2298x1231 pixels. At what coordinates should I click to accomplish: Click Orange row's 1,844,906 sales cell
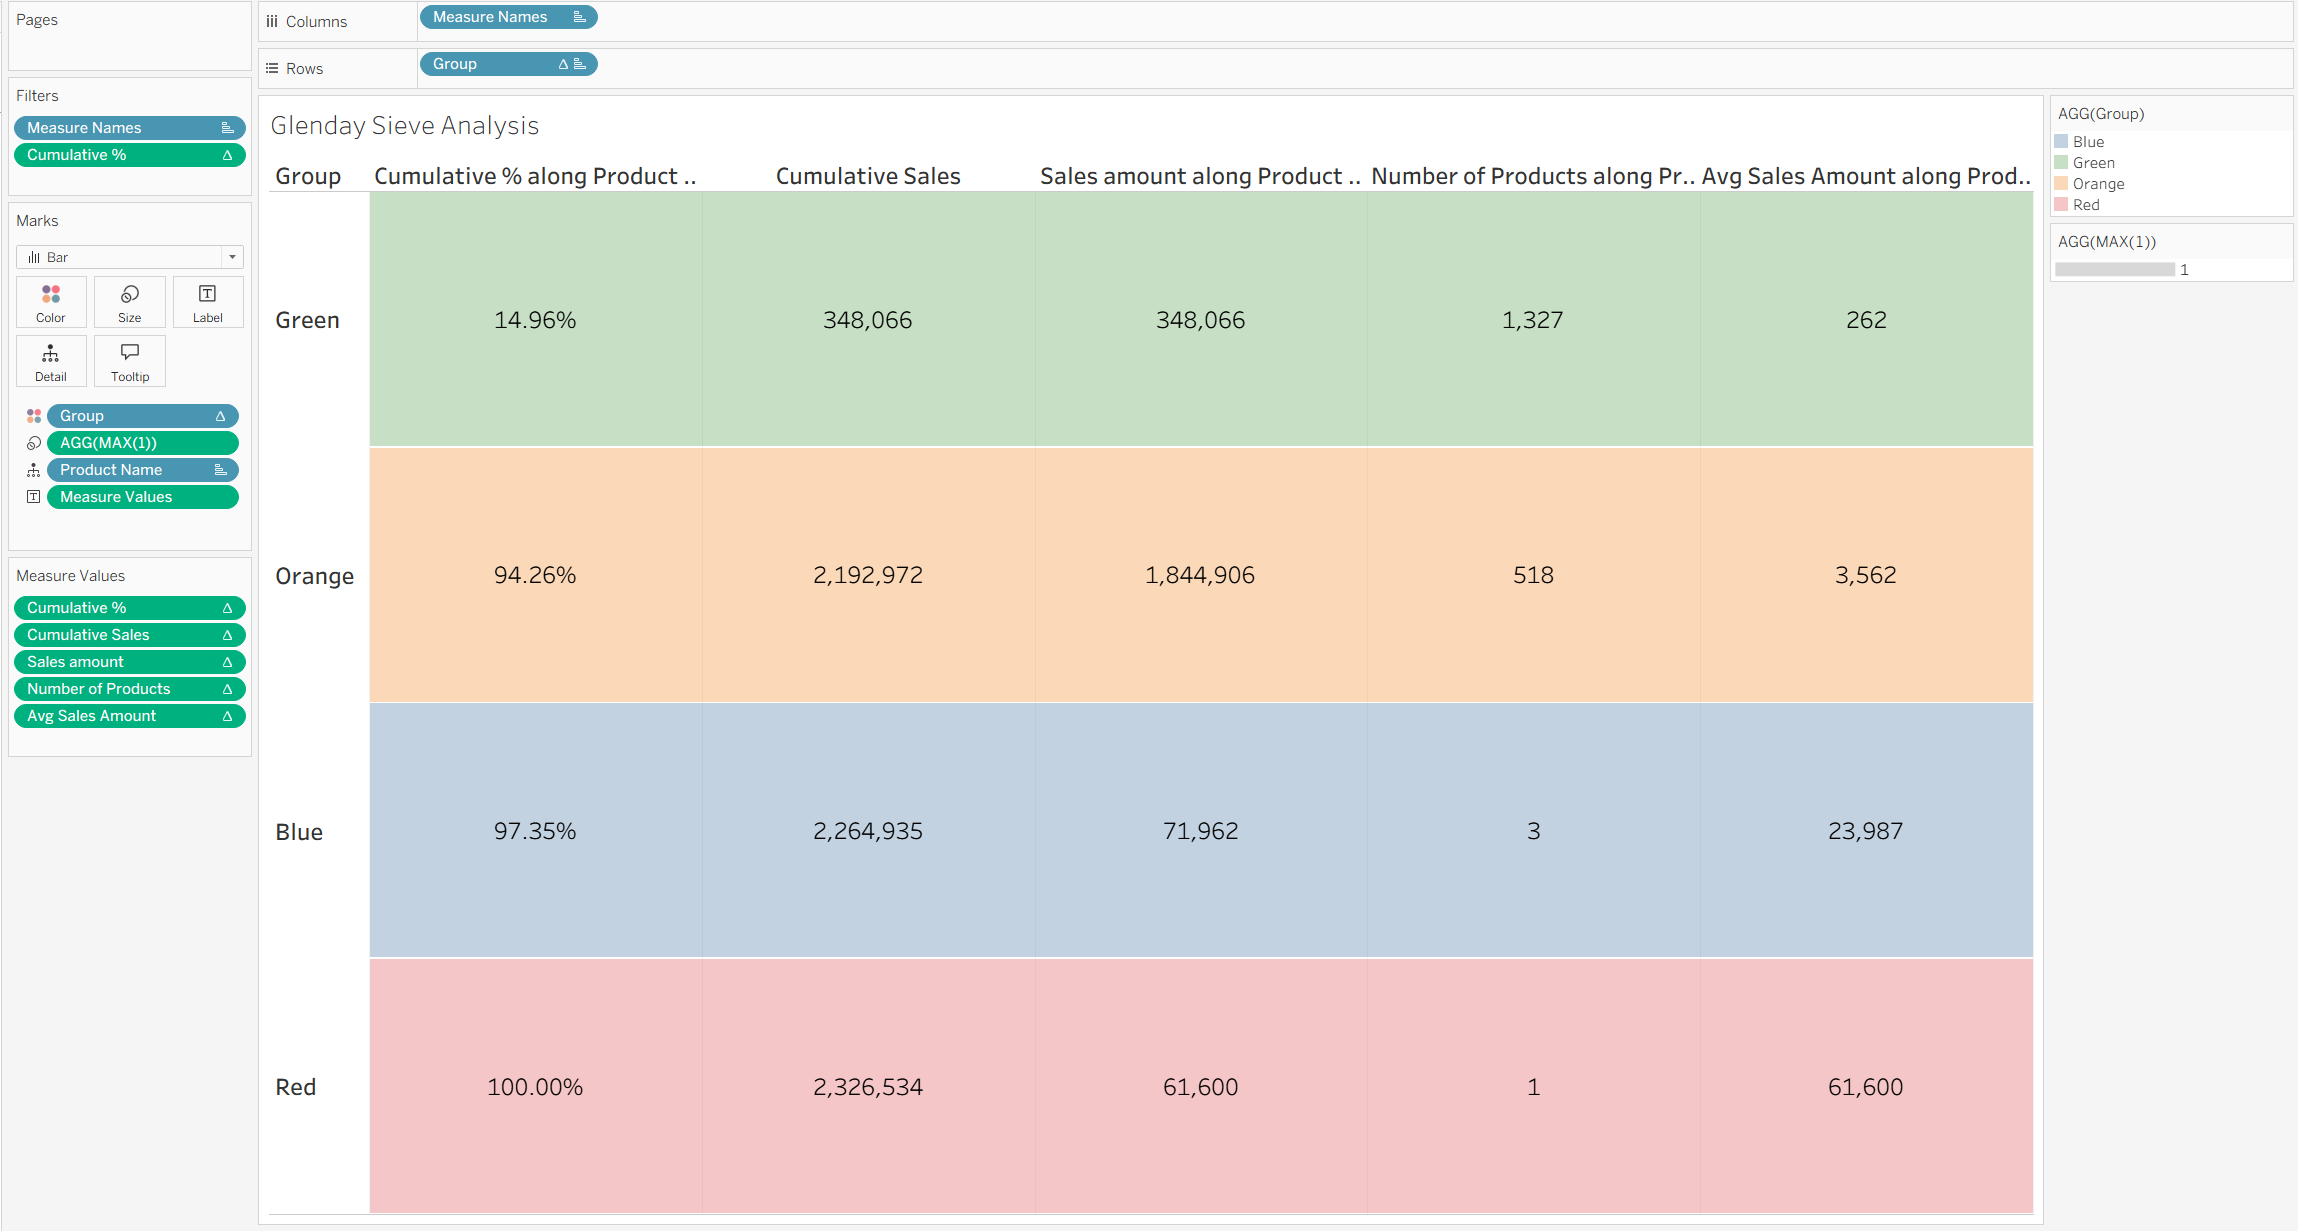[1199, 575]
